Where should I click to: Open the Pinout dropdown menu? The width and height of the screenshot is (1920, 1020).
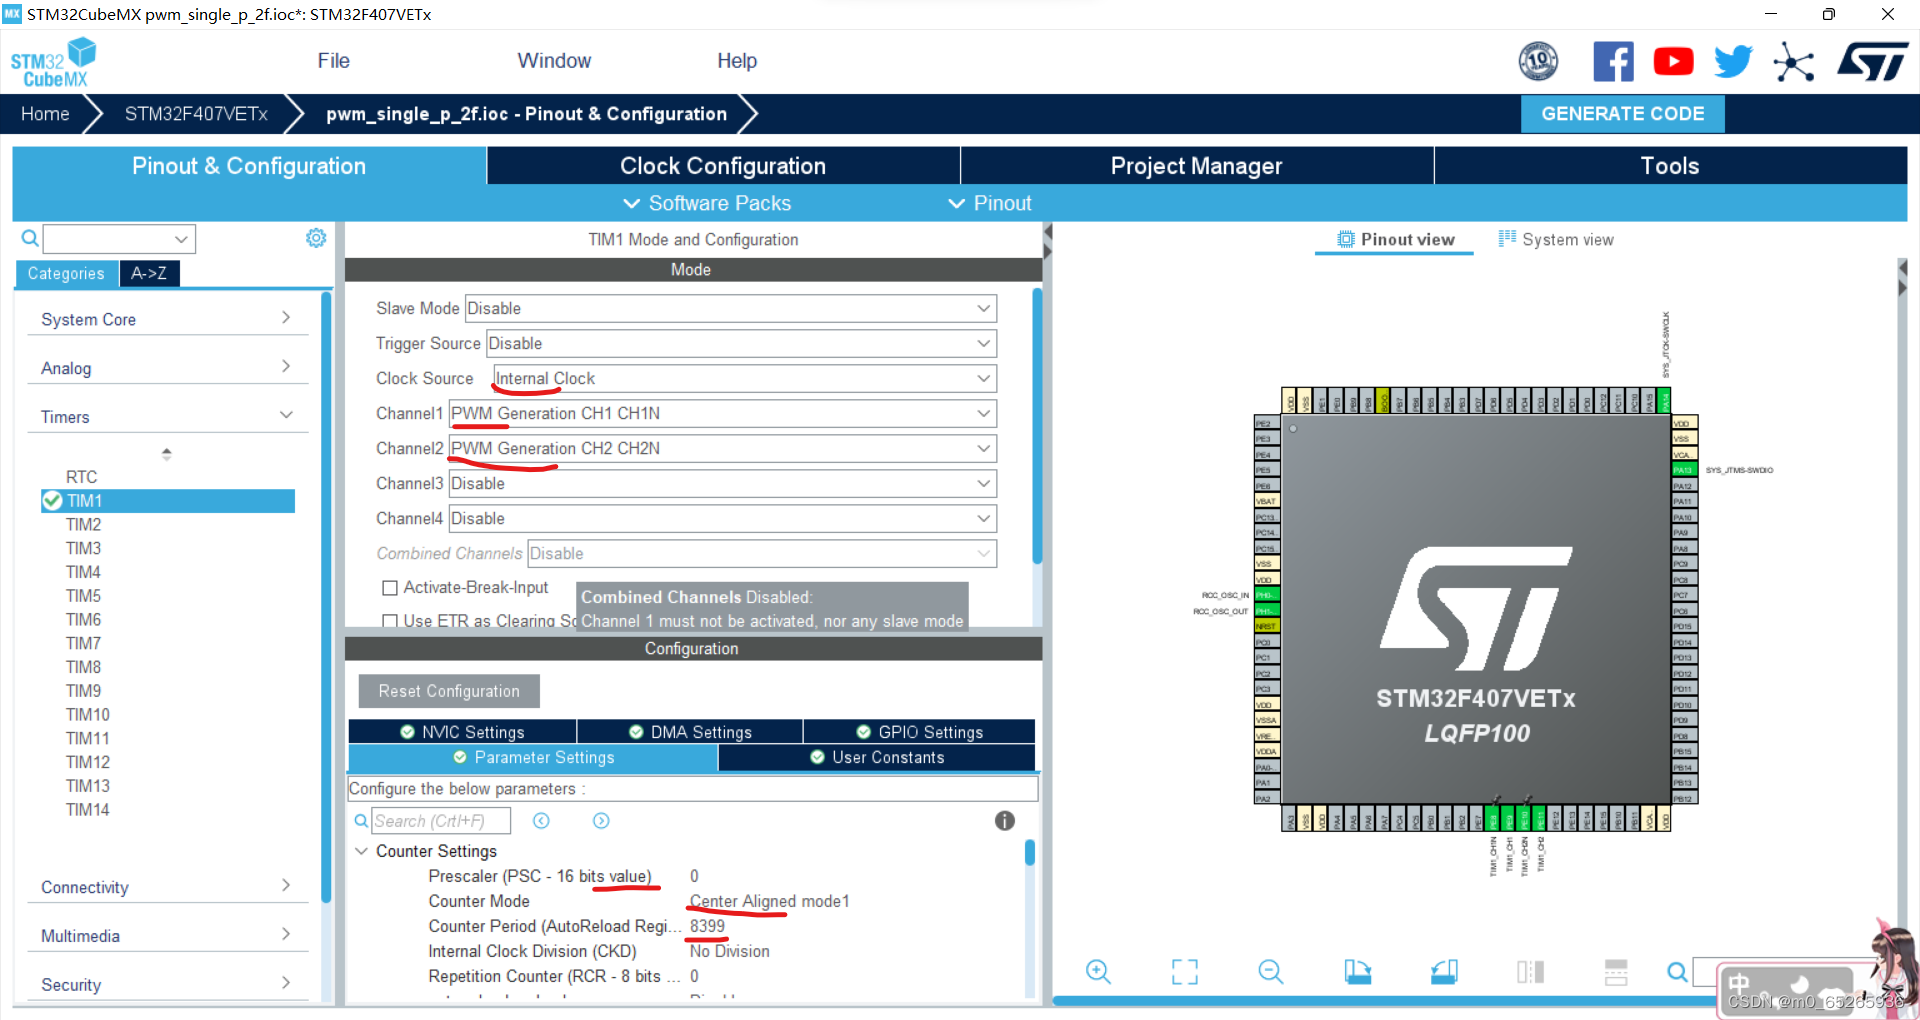tap(990, 203)
